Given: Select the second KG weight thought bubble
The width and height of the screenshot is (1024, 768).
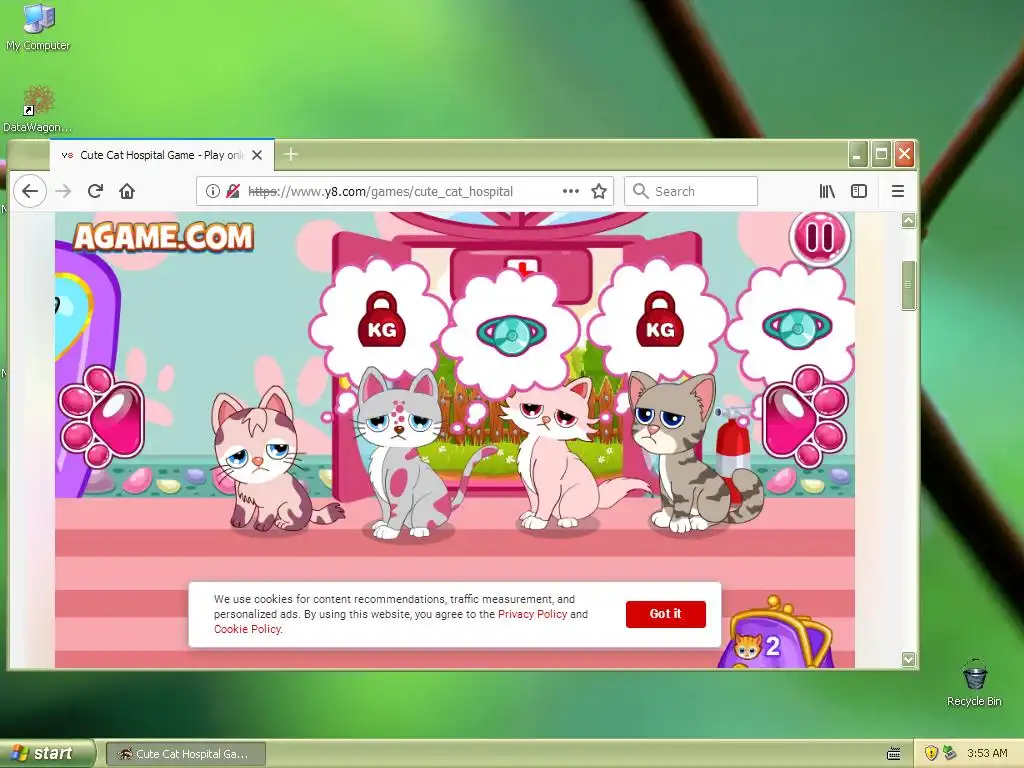Looking at the screenshot, I should coord(660,320).
